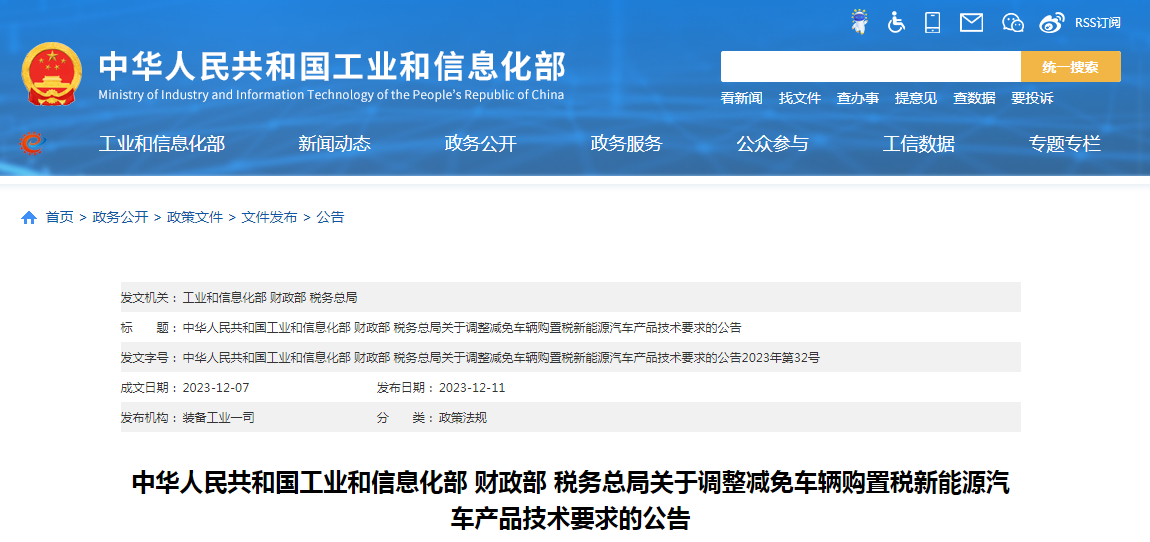Click the 找文件 quick link

799,98
